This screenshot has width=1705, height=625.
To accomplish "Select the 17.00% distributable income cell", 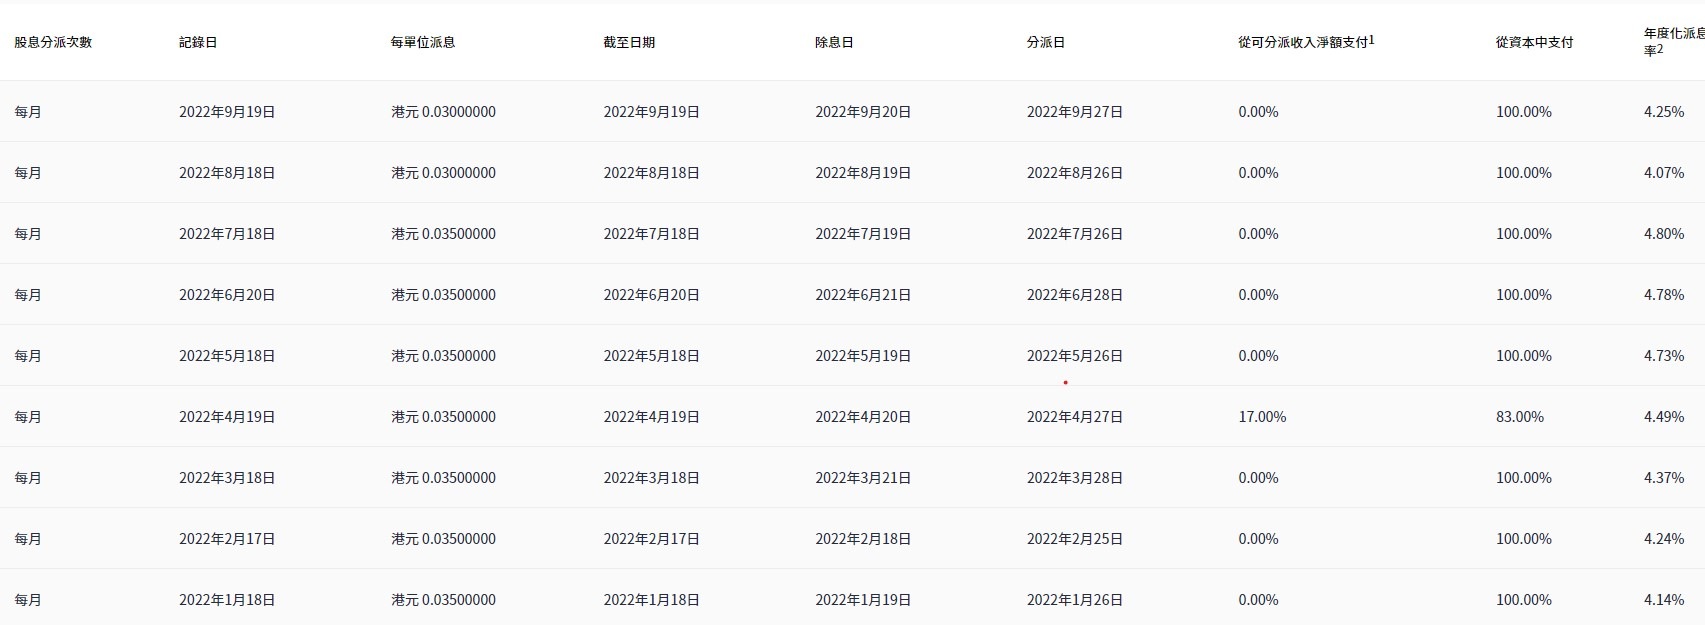I will [1262, 417].
